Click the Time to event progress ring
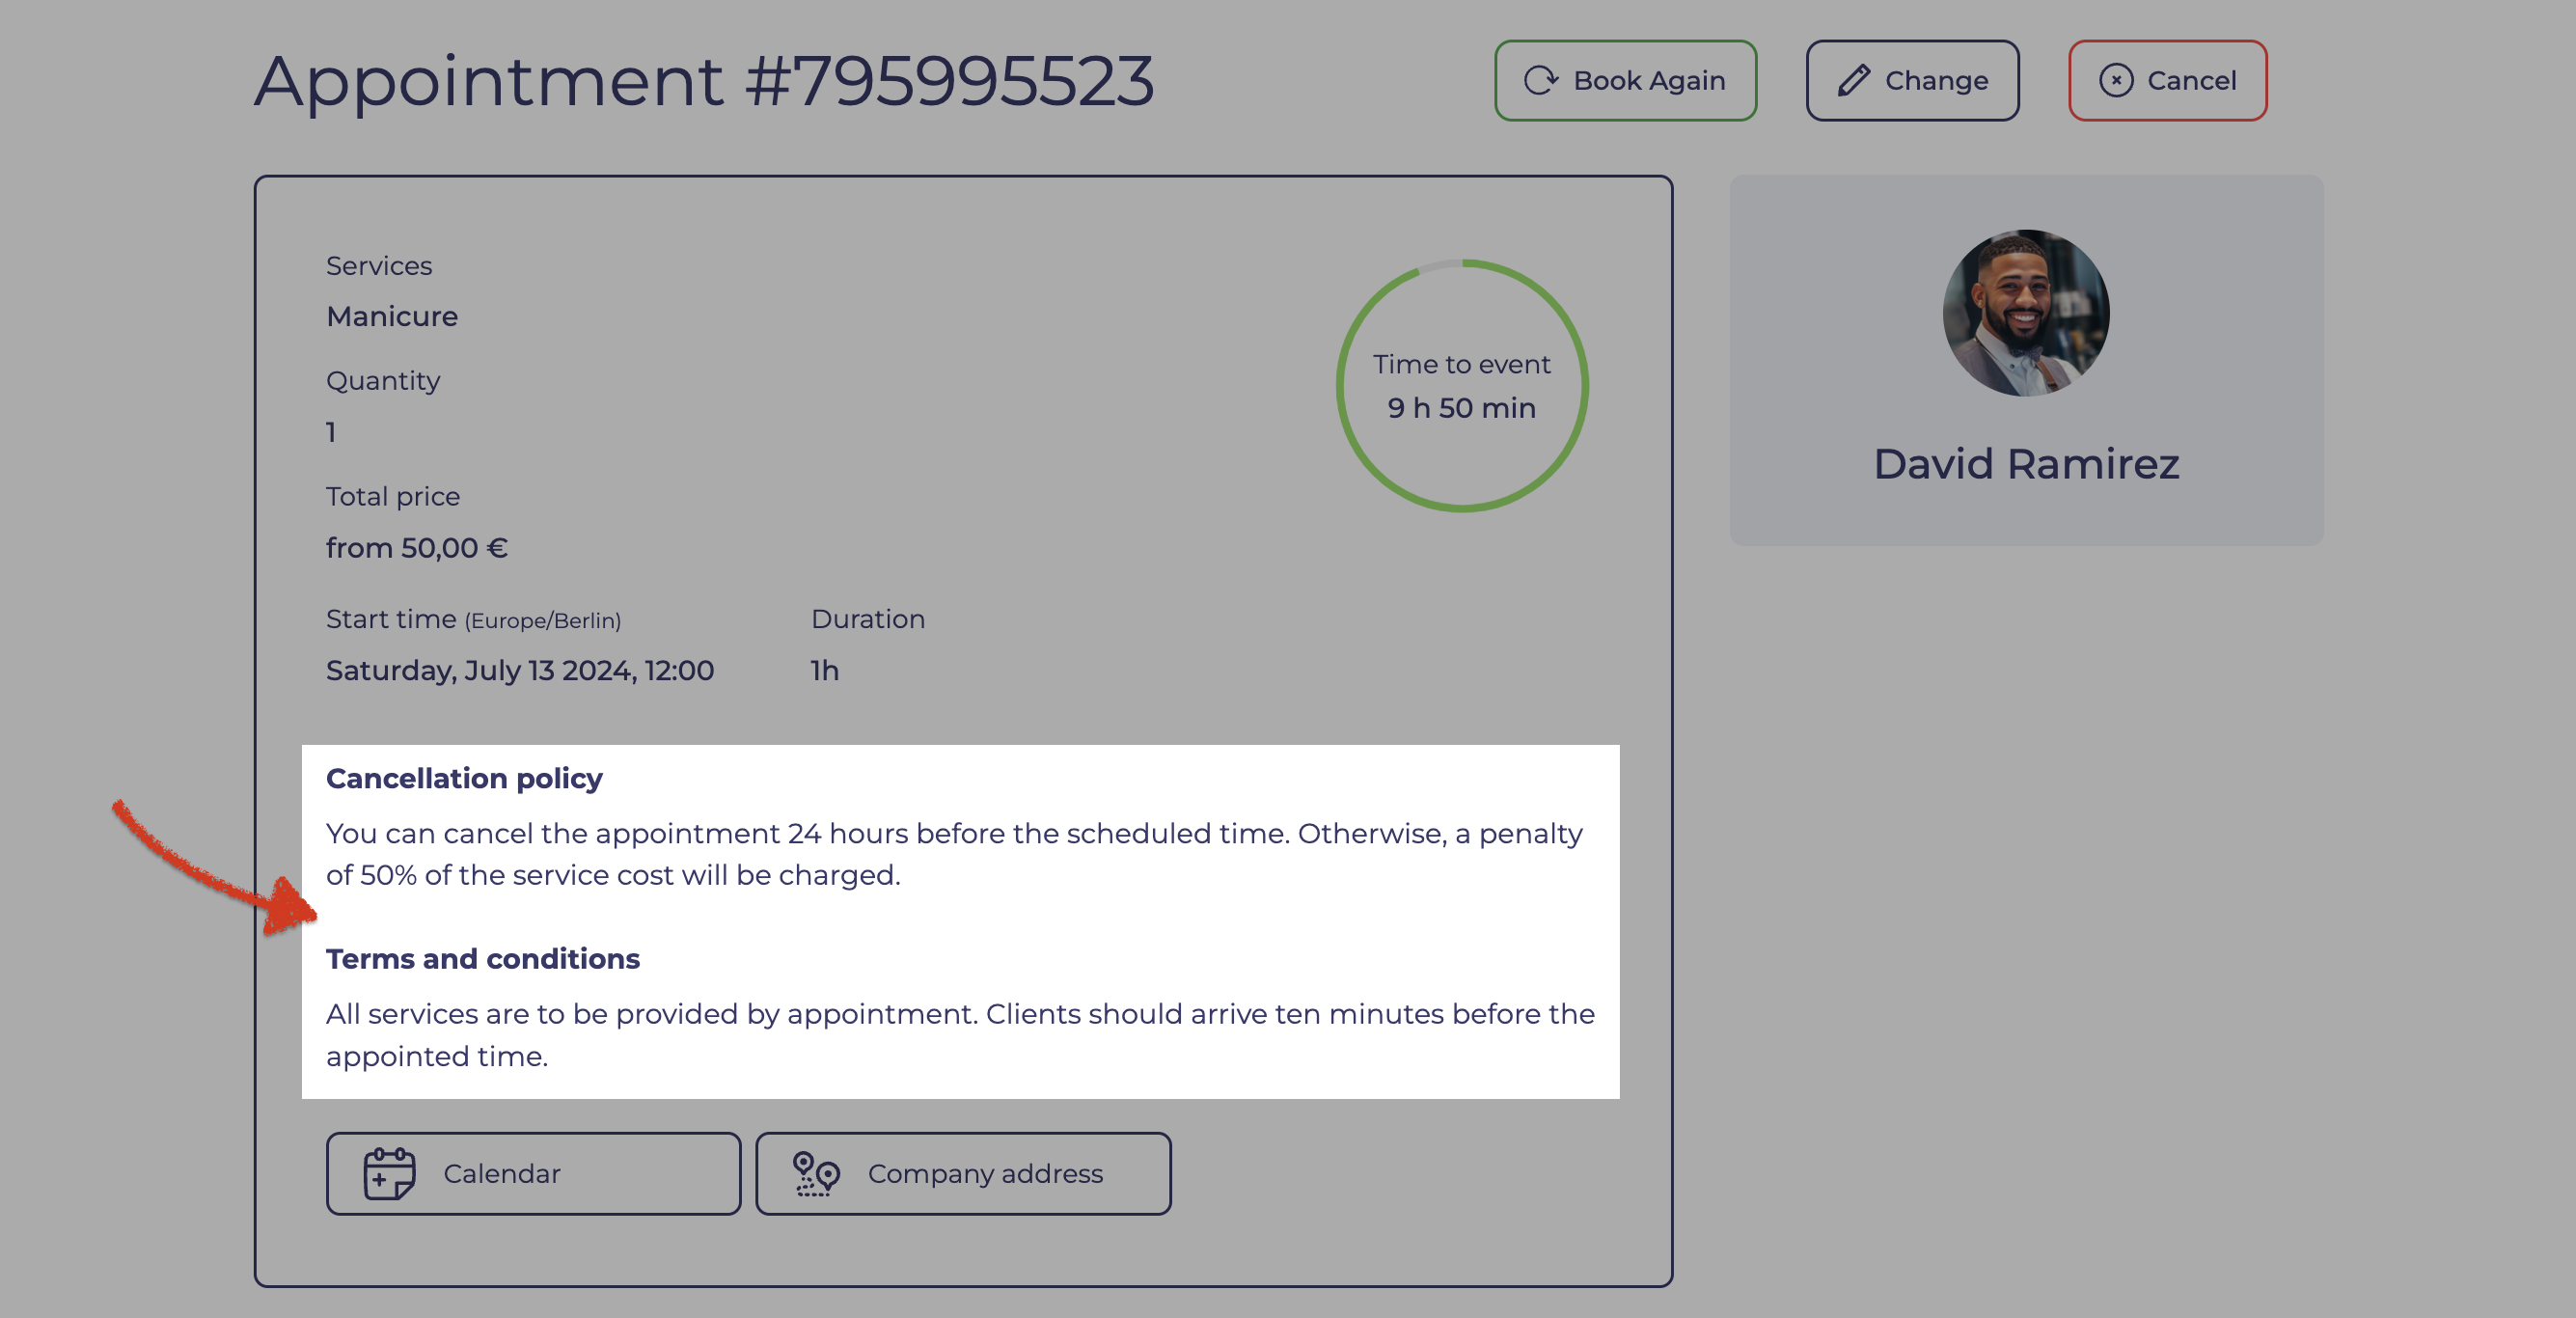Viewport: 2576px width, 1318px height. point(1462,386)
